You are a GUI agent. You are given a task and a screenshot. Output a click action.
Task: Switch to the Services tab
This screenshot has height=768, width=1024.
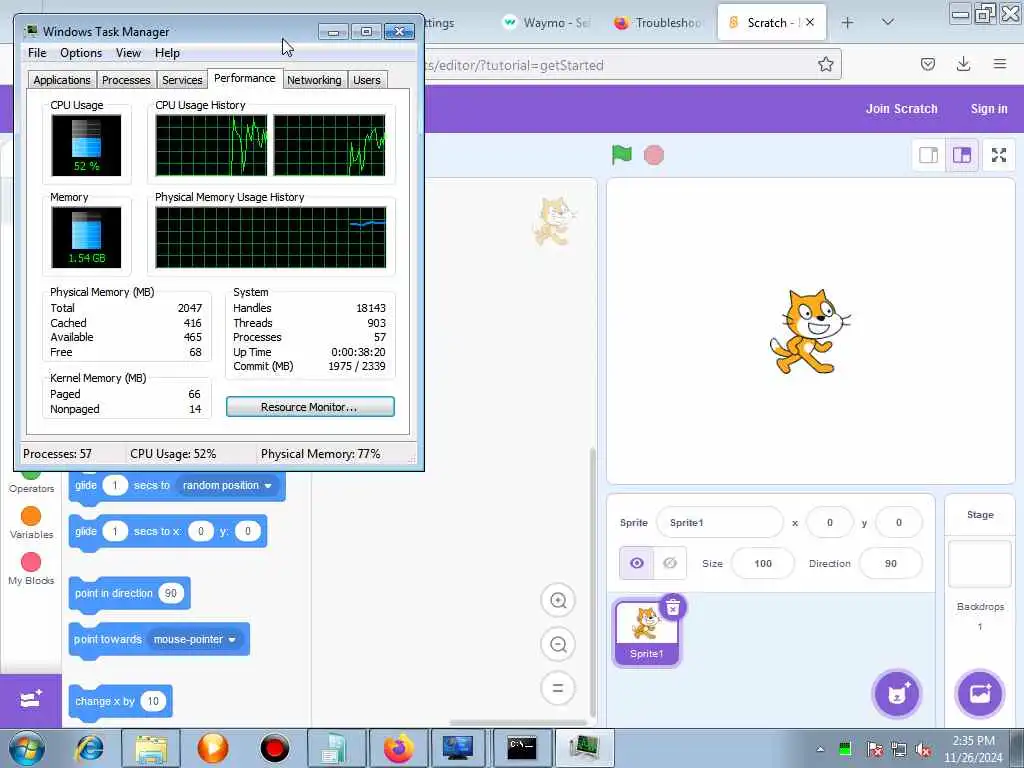[182, 80]
